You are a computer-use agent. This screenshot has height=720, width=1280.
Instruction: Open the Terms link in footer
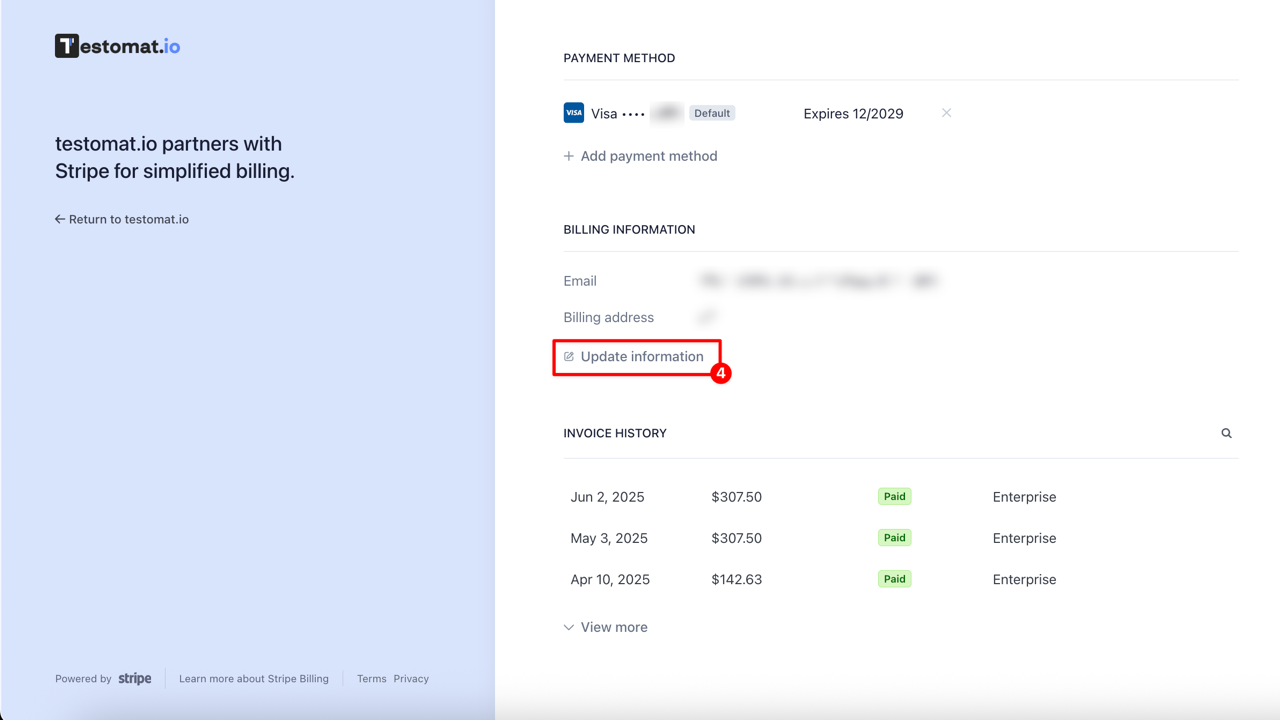[x=371, y=678]
